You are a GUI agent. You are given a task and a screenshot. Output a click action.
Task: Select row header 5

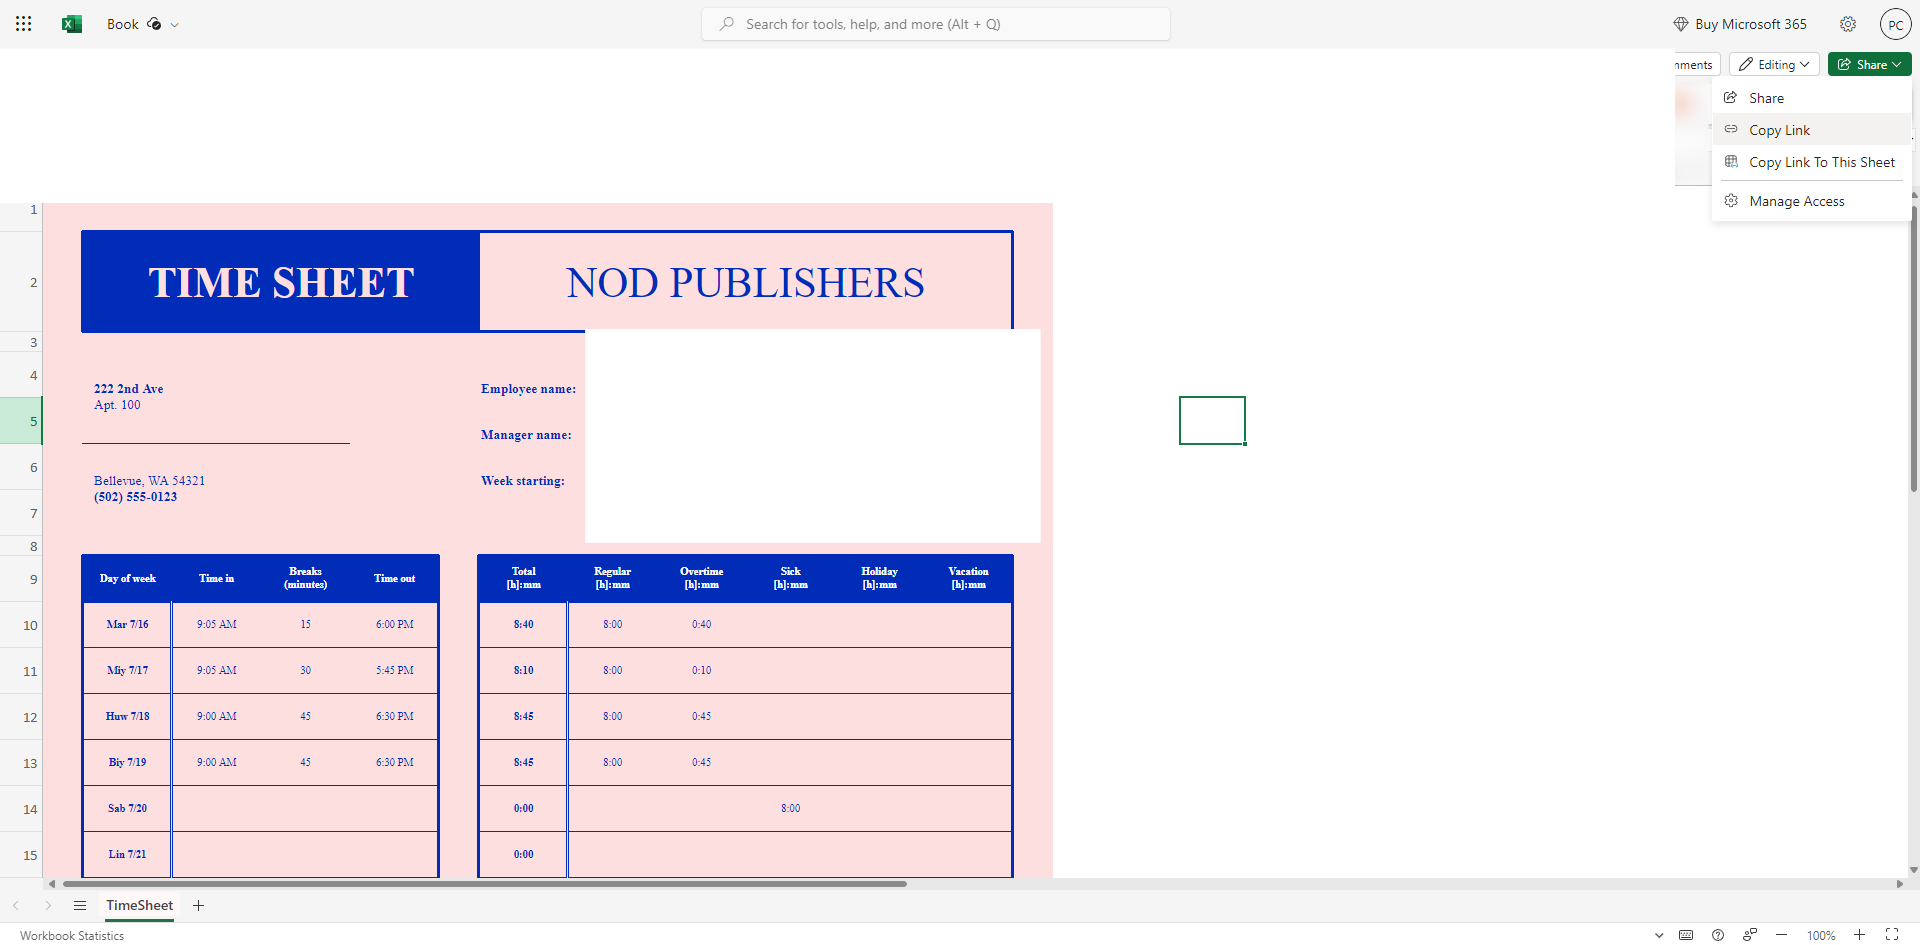[21, 421]
